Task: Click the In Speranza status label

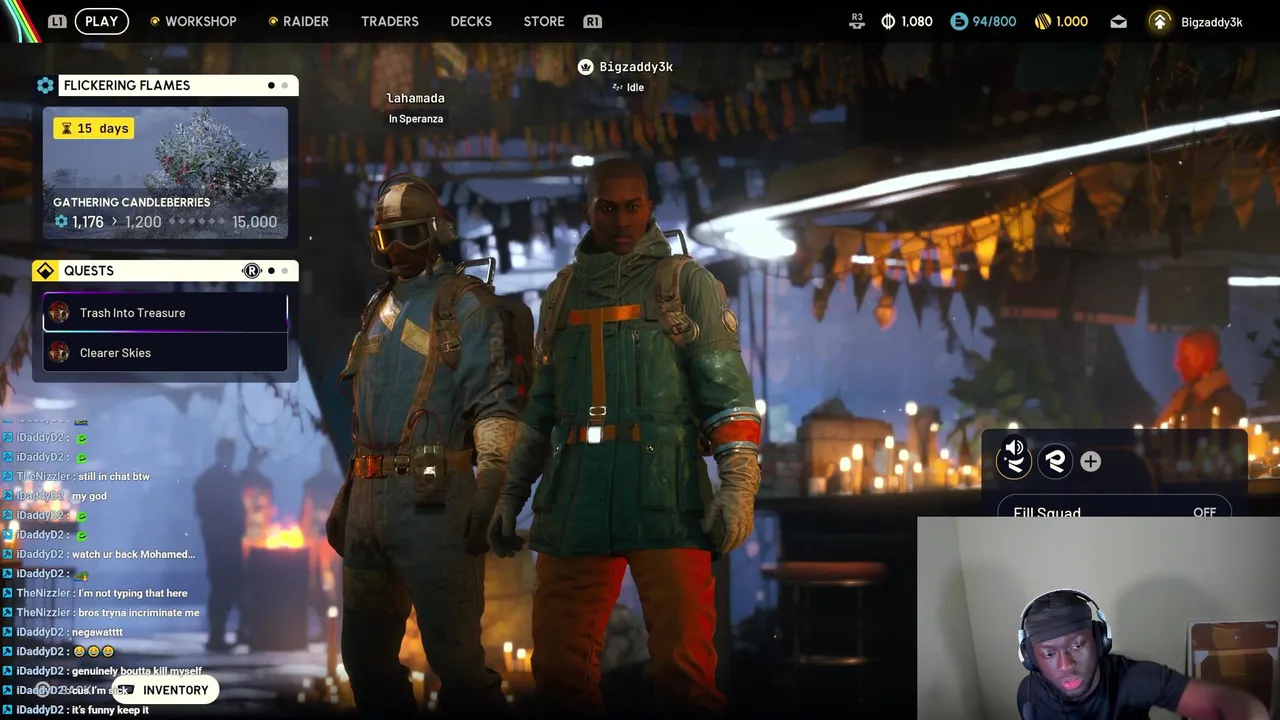Action: (416, 119)
